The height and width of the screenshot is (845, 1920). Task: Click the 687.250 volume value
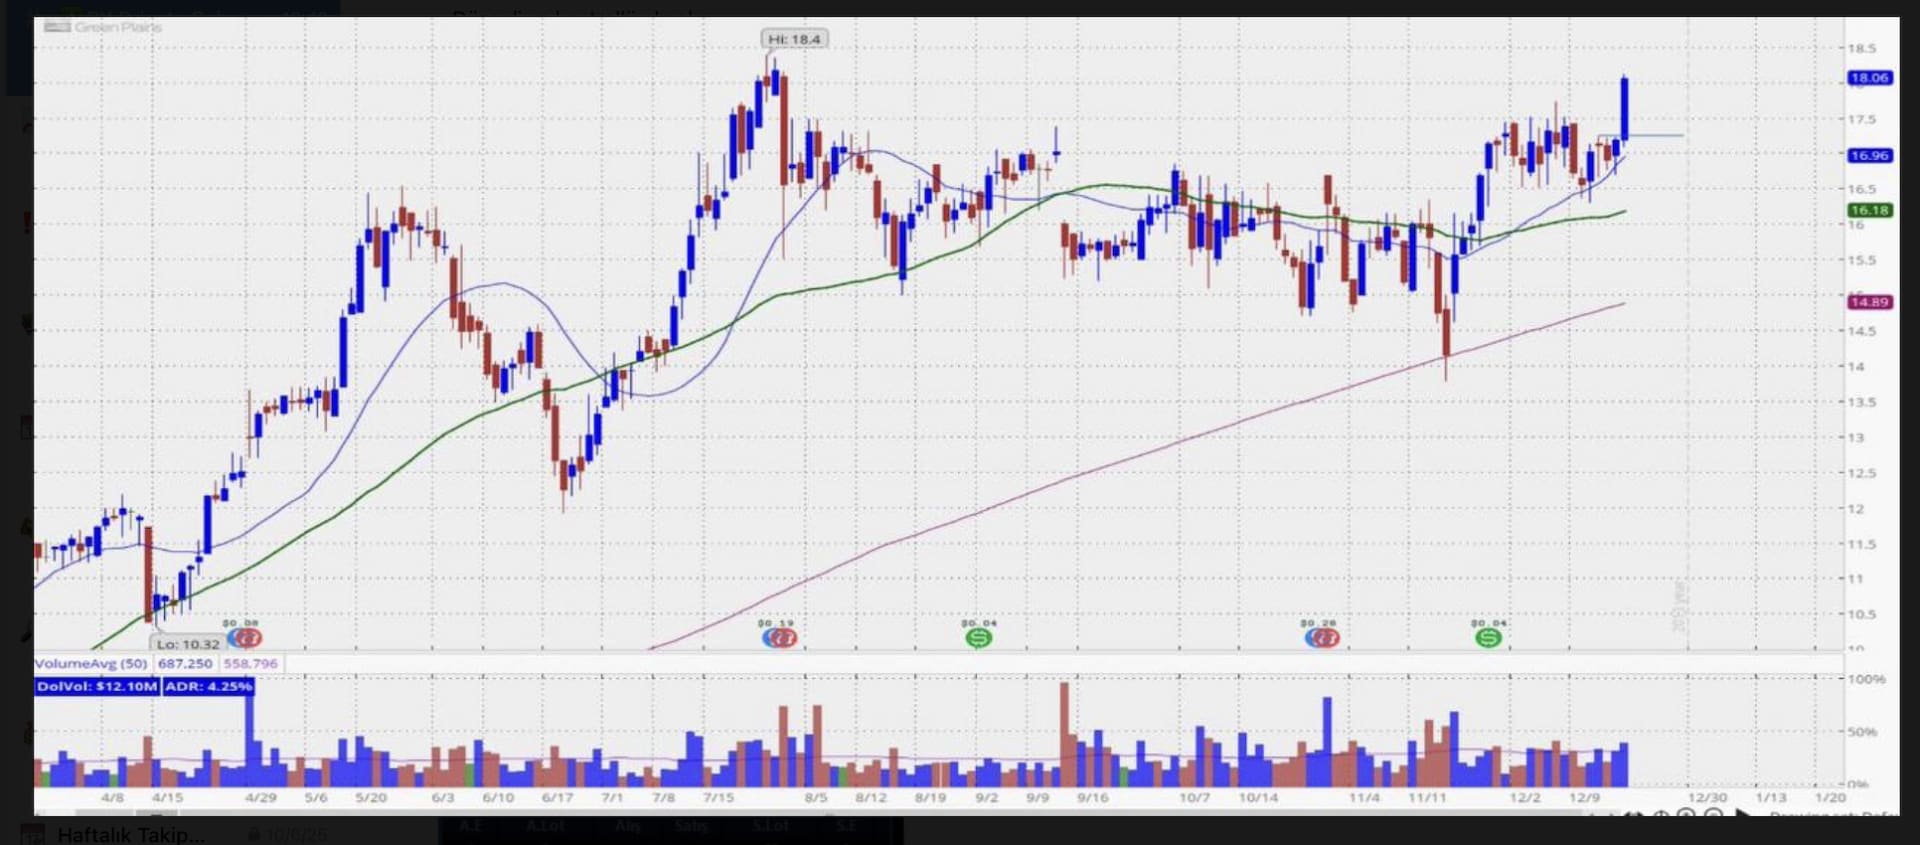tap(185, 663)
